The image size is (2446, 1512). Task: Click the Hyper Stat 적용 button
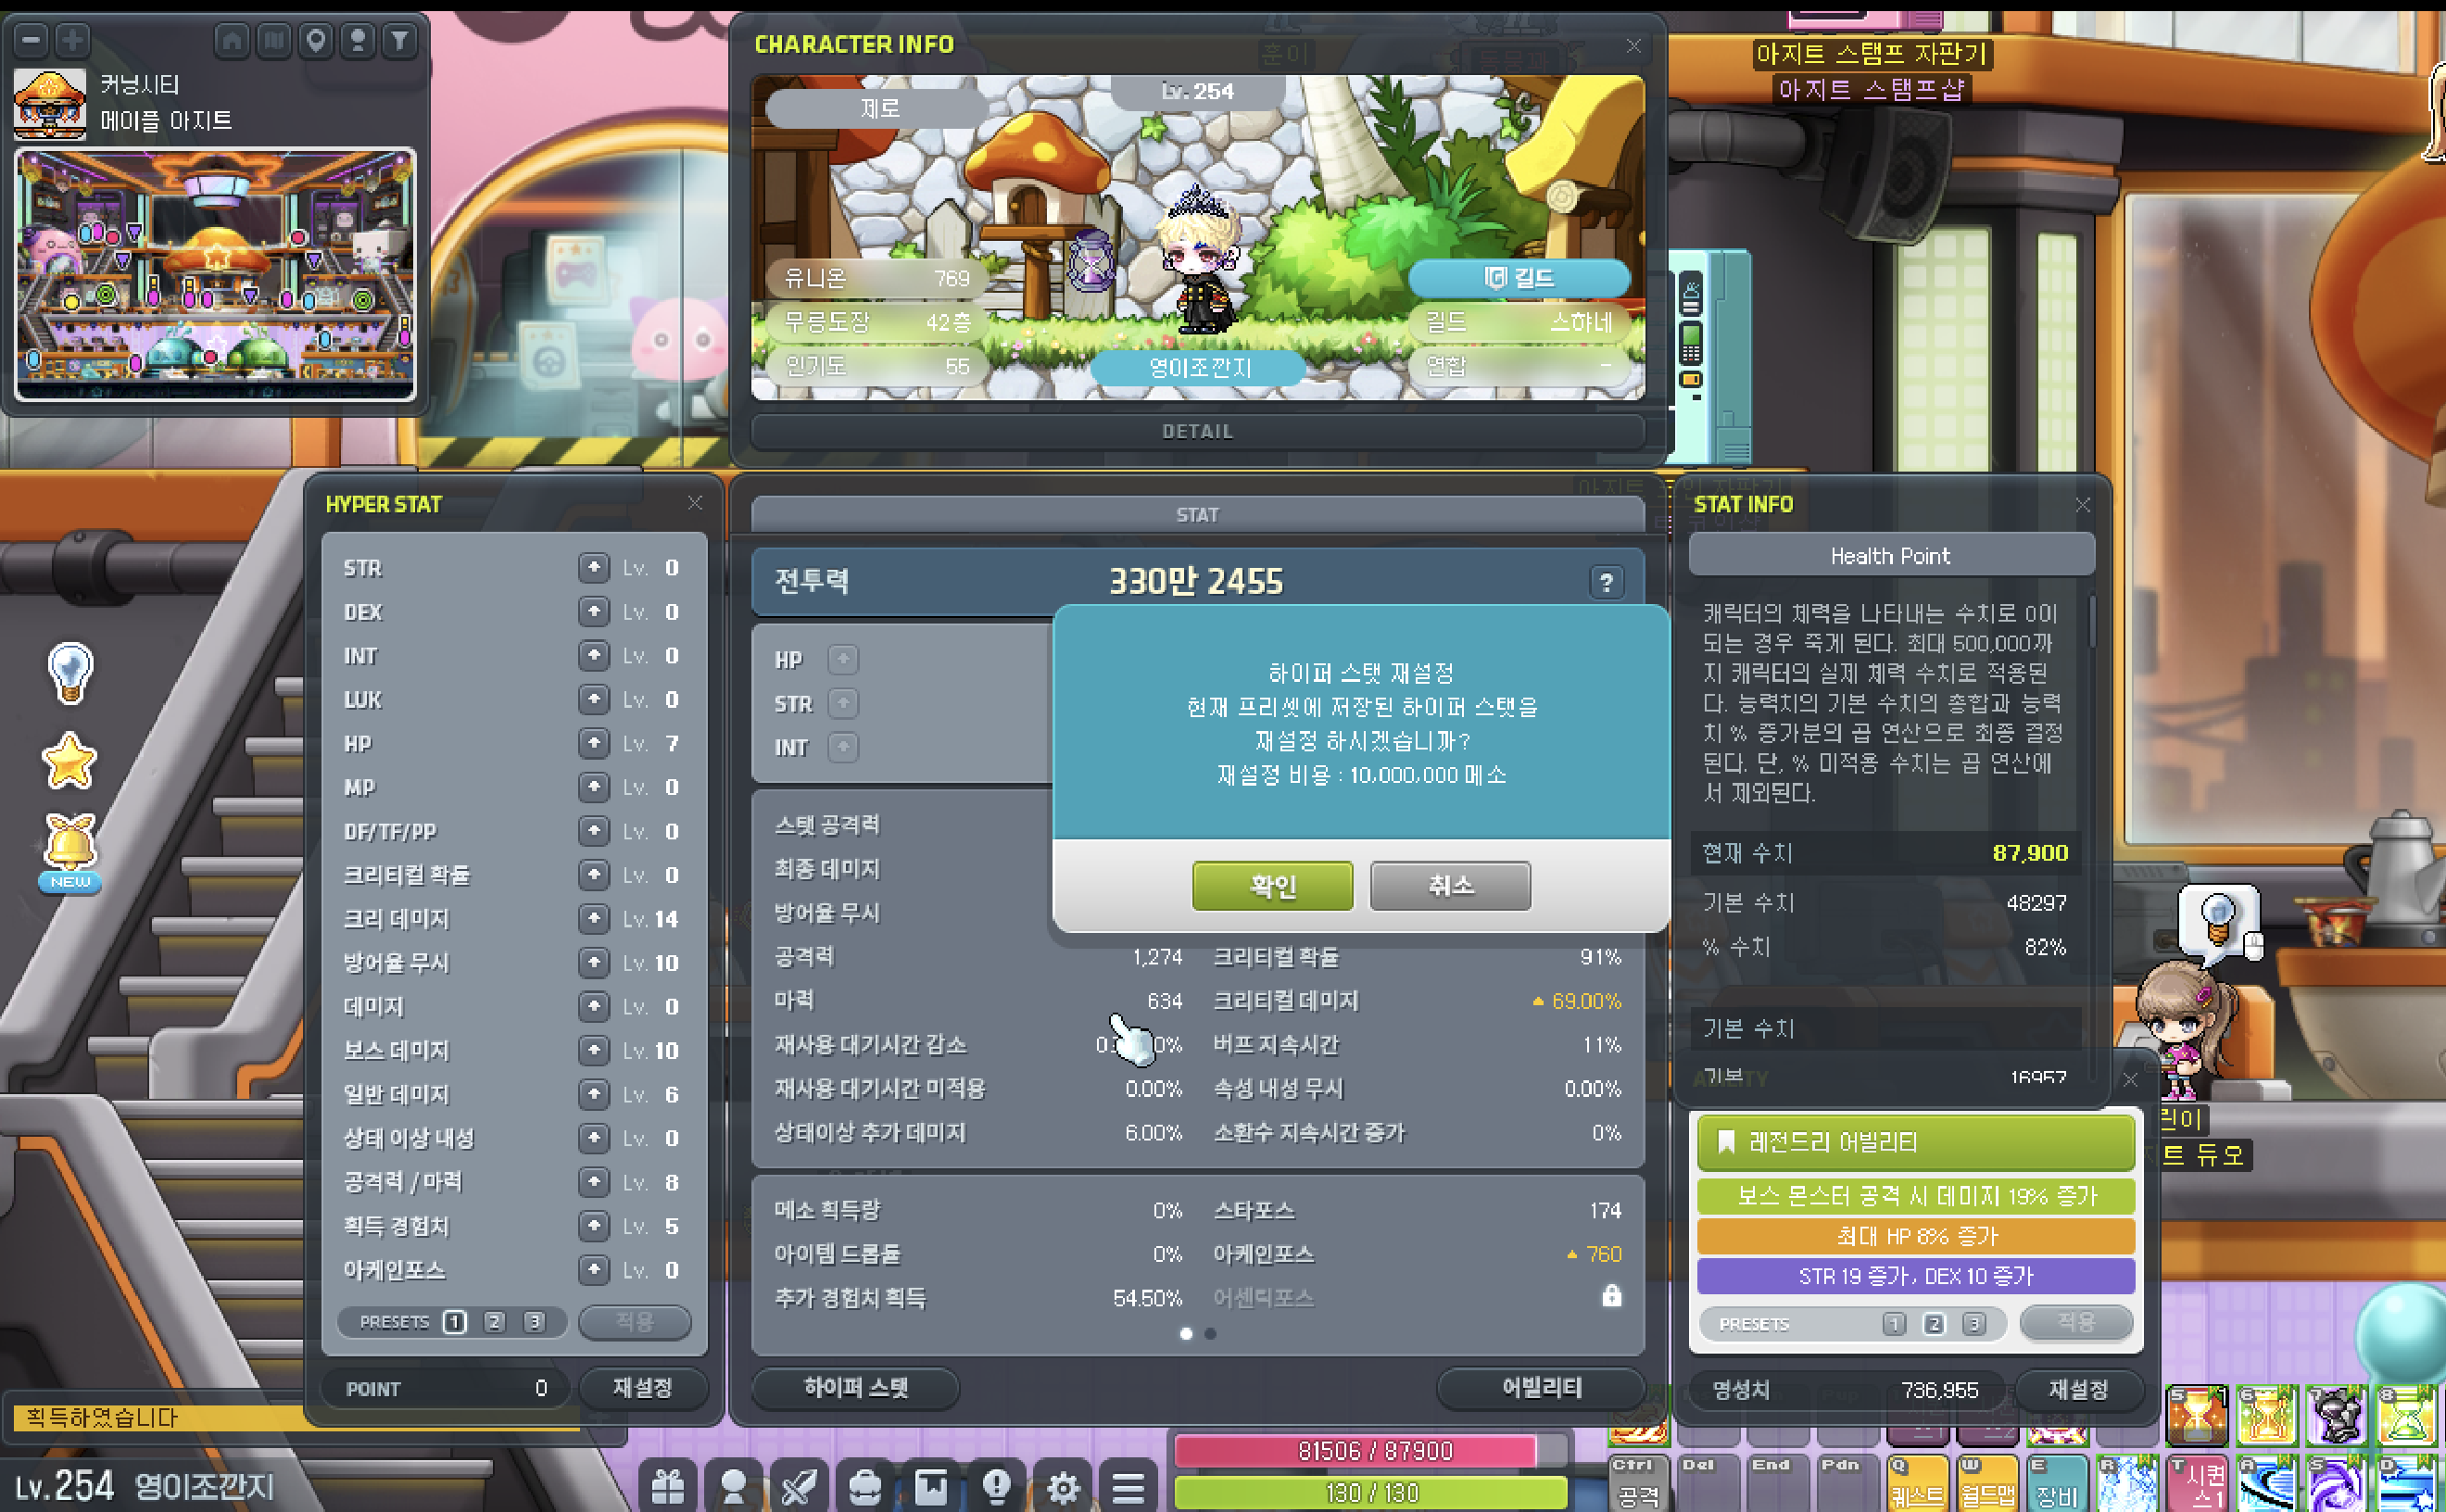[x=635, y=1322]
